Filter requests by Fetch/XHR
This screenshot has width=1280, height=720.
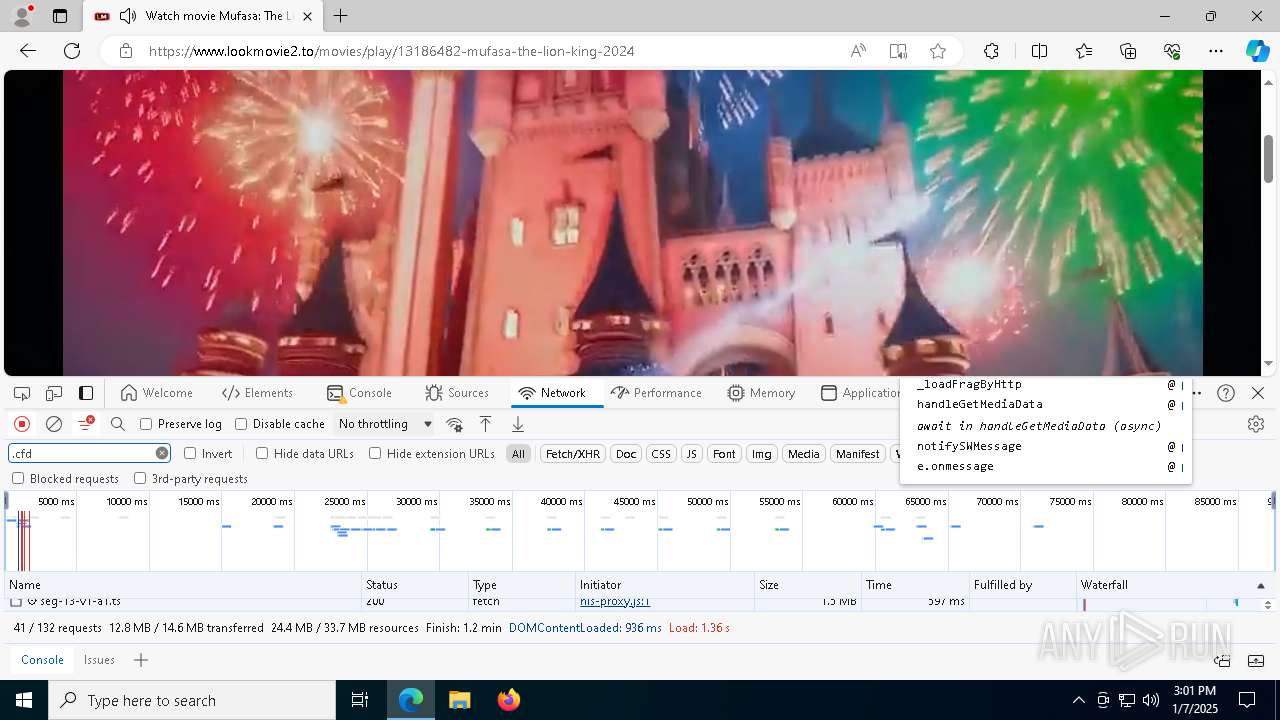click(572, 454)
